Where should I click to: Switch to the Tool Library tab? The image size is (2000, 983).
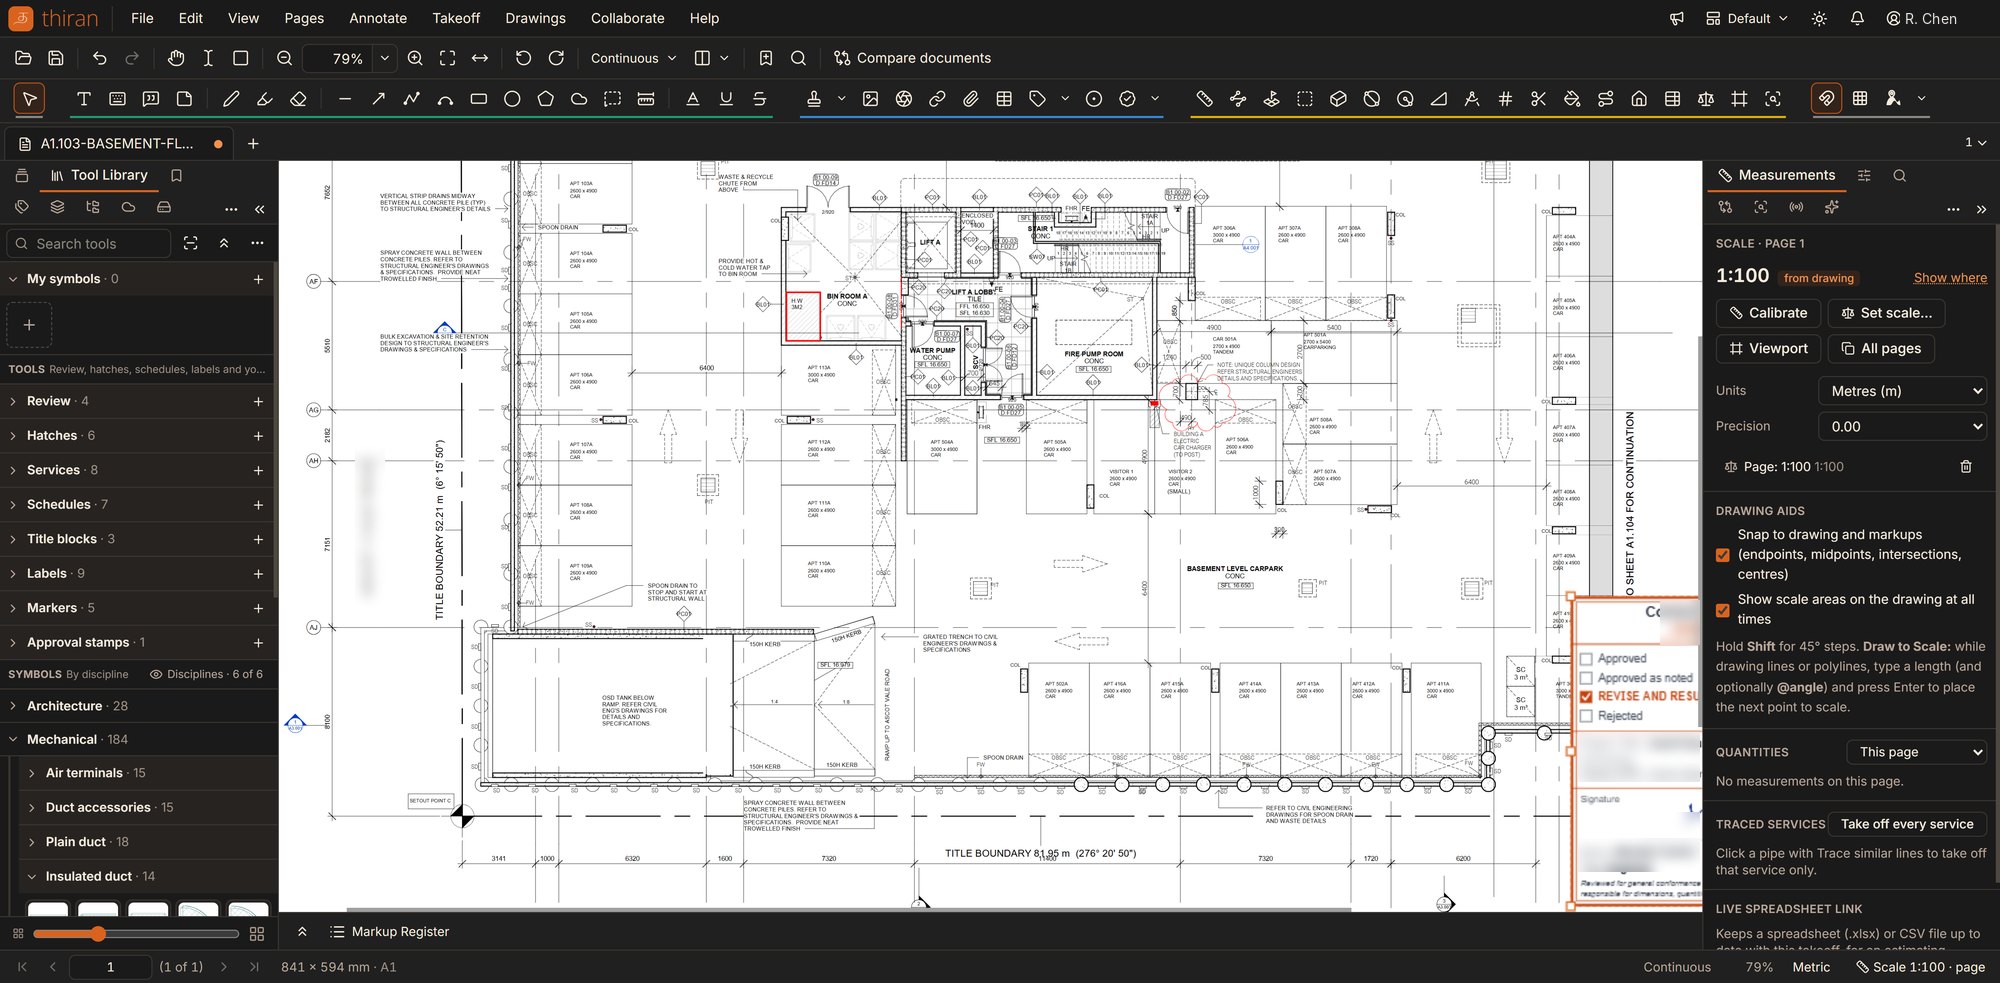coord(99,175)
